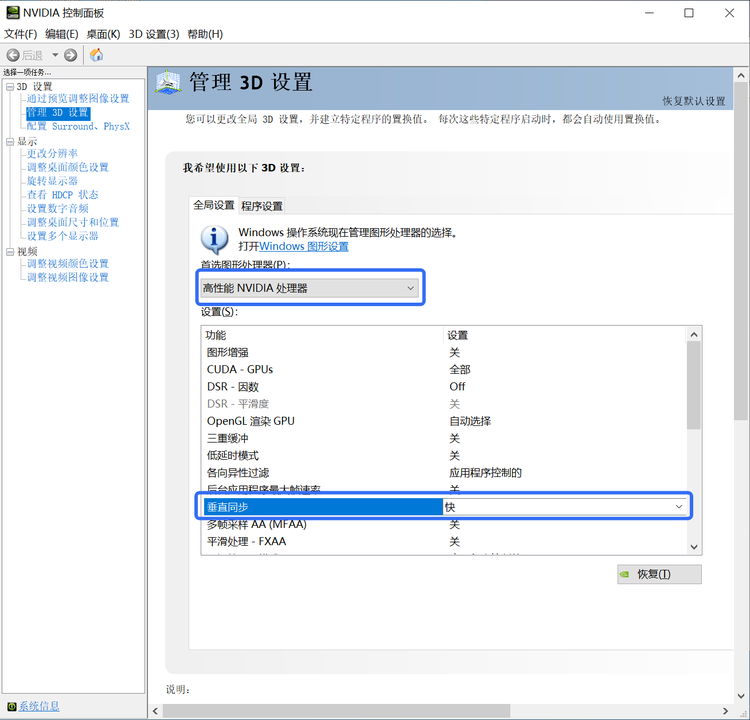Open 调整桌面颜色设置 task

tap(68, 167)
